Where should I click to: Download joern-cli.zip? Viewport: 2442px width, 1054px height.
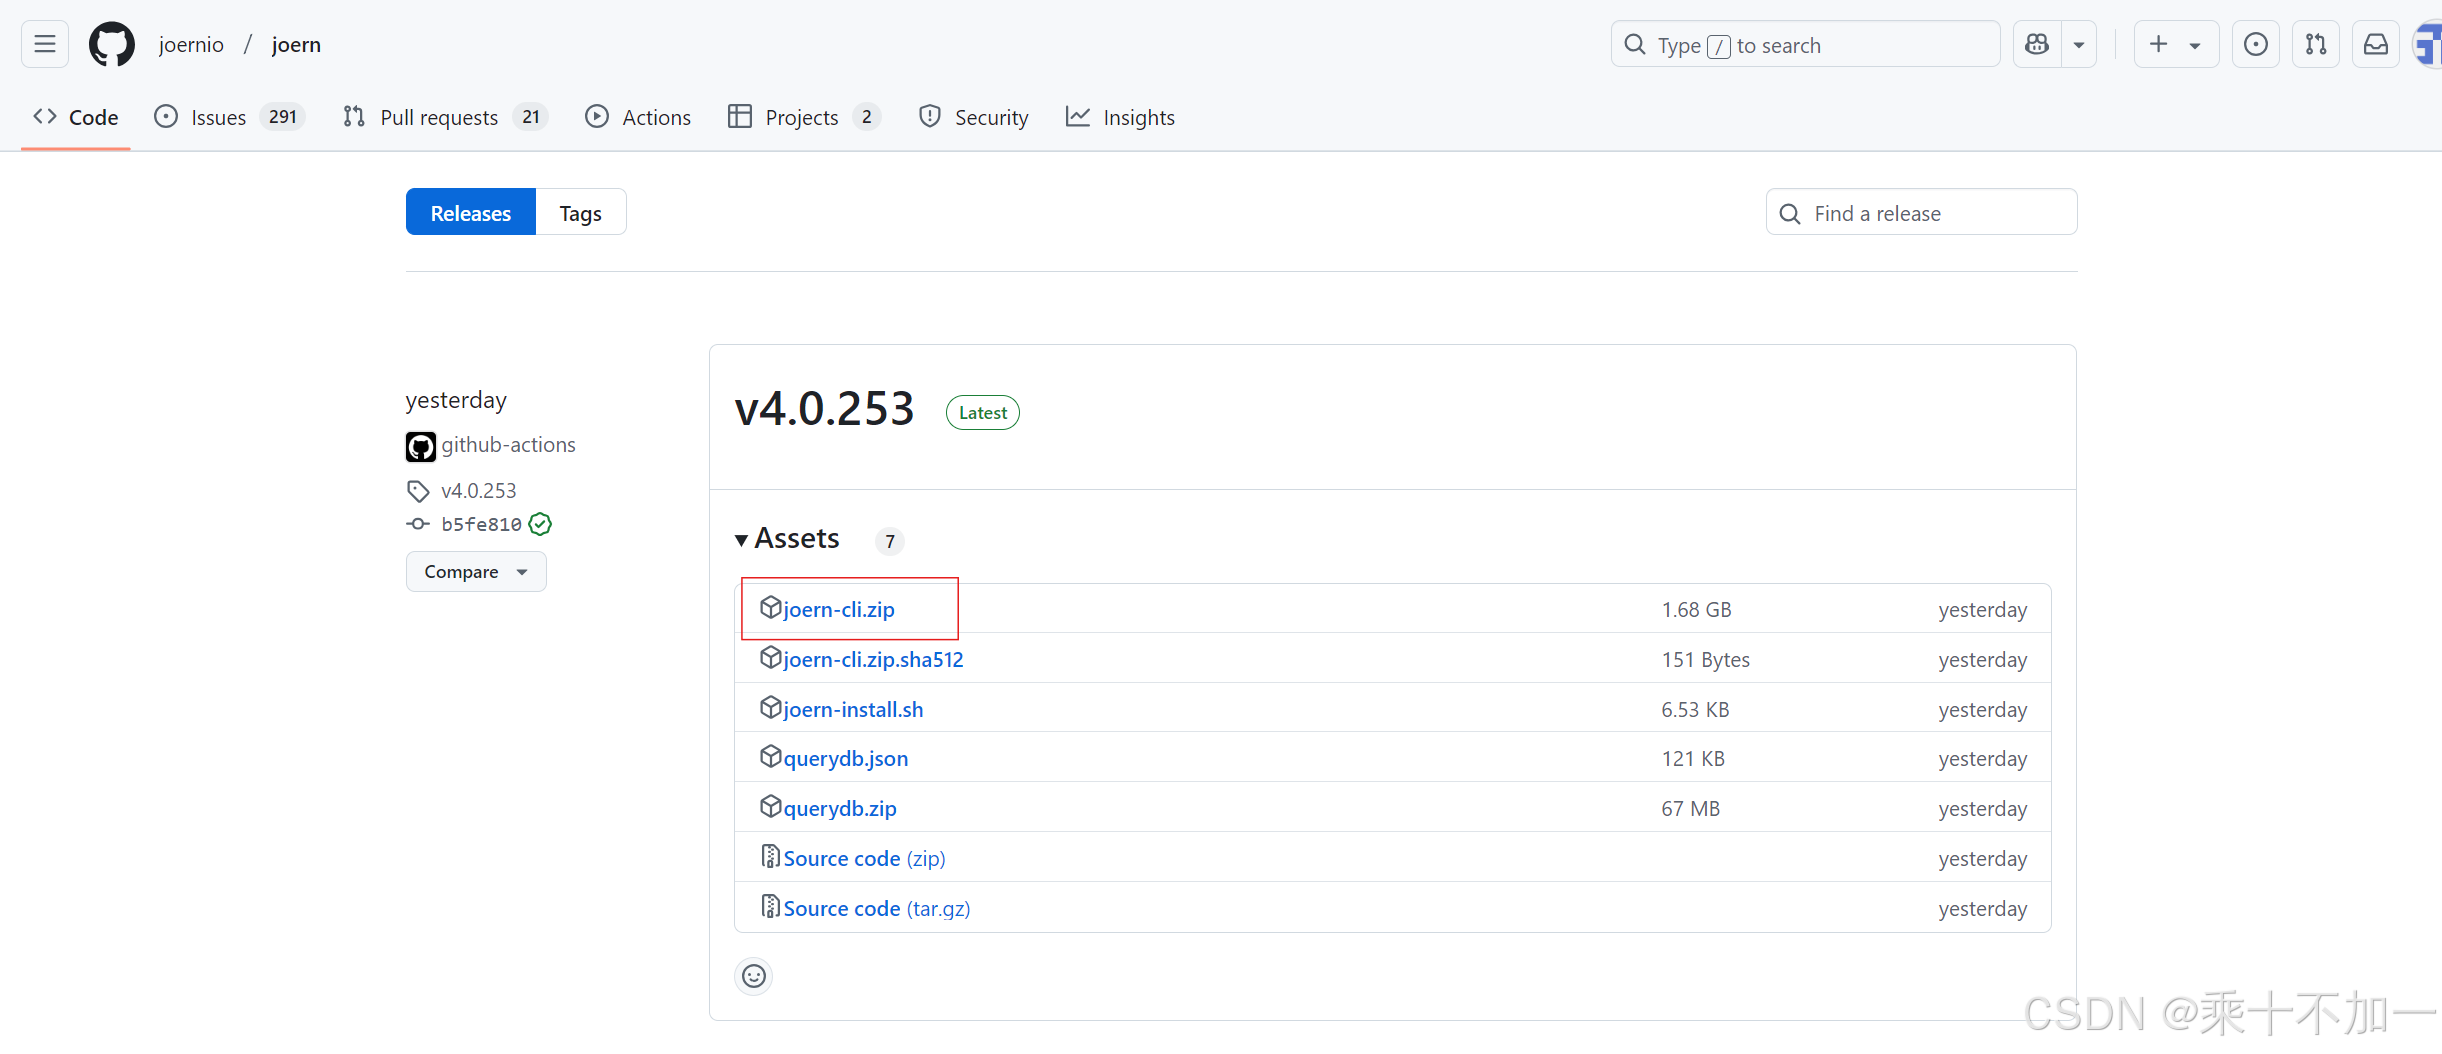[838, 609]
